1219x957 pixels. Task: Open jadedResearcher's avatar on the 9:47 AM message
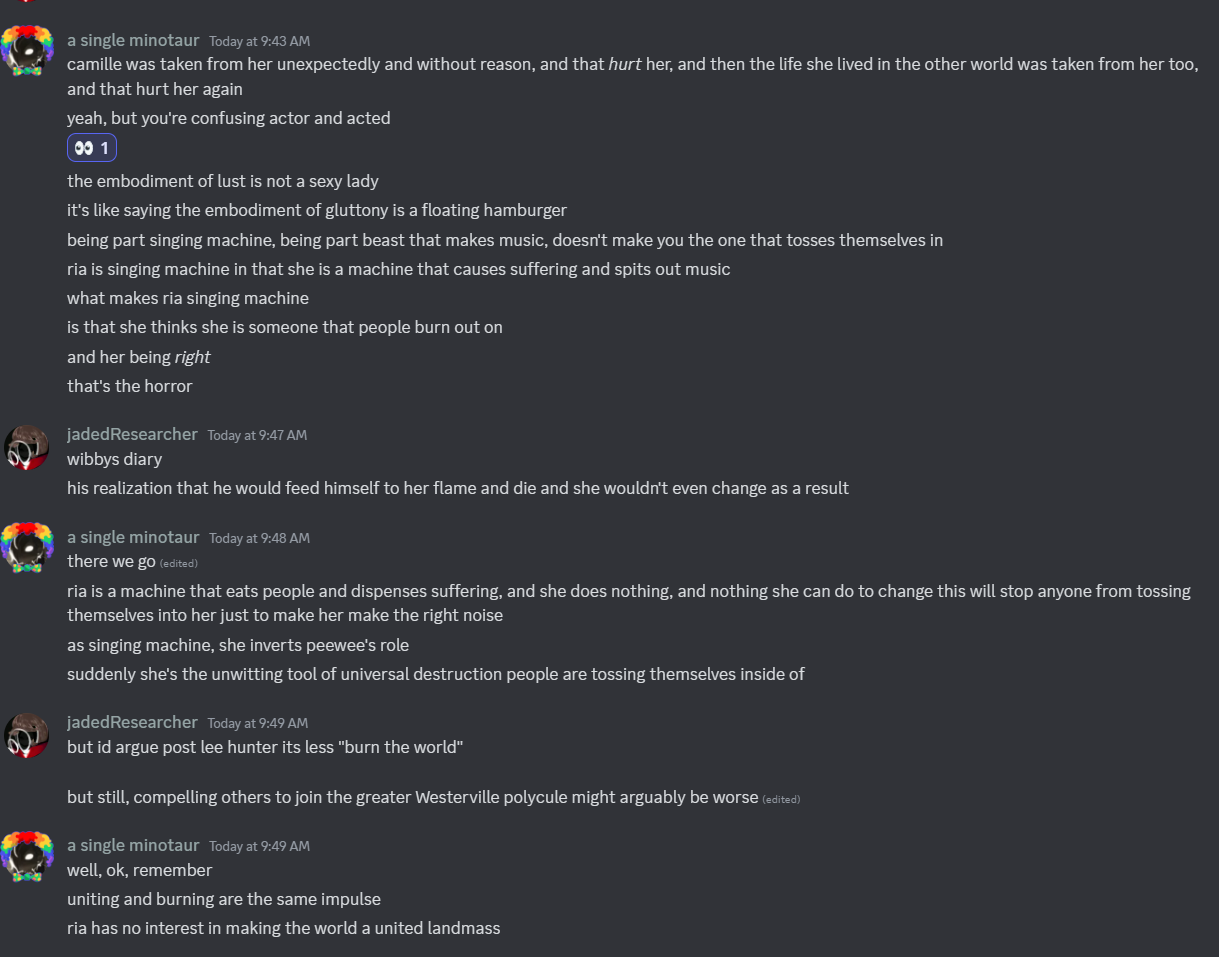27,446
